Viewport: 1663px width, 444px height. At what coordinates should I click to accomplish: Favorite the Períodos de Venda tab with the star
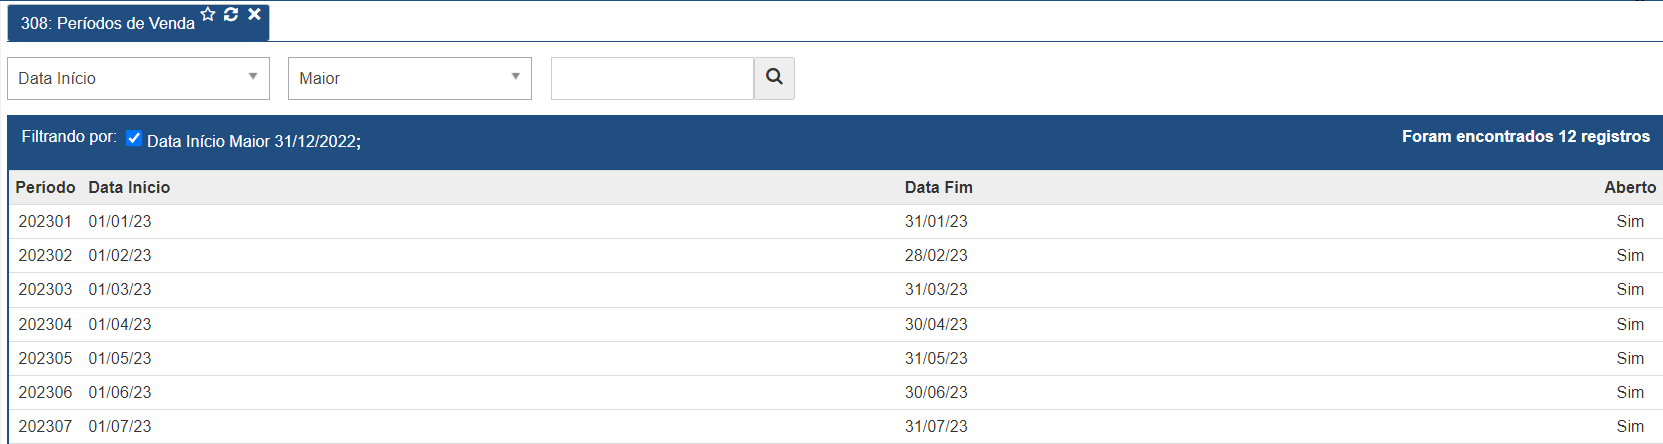click(x=208, y=14)
